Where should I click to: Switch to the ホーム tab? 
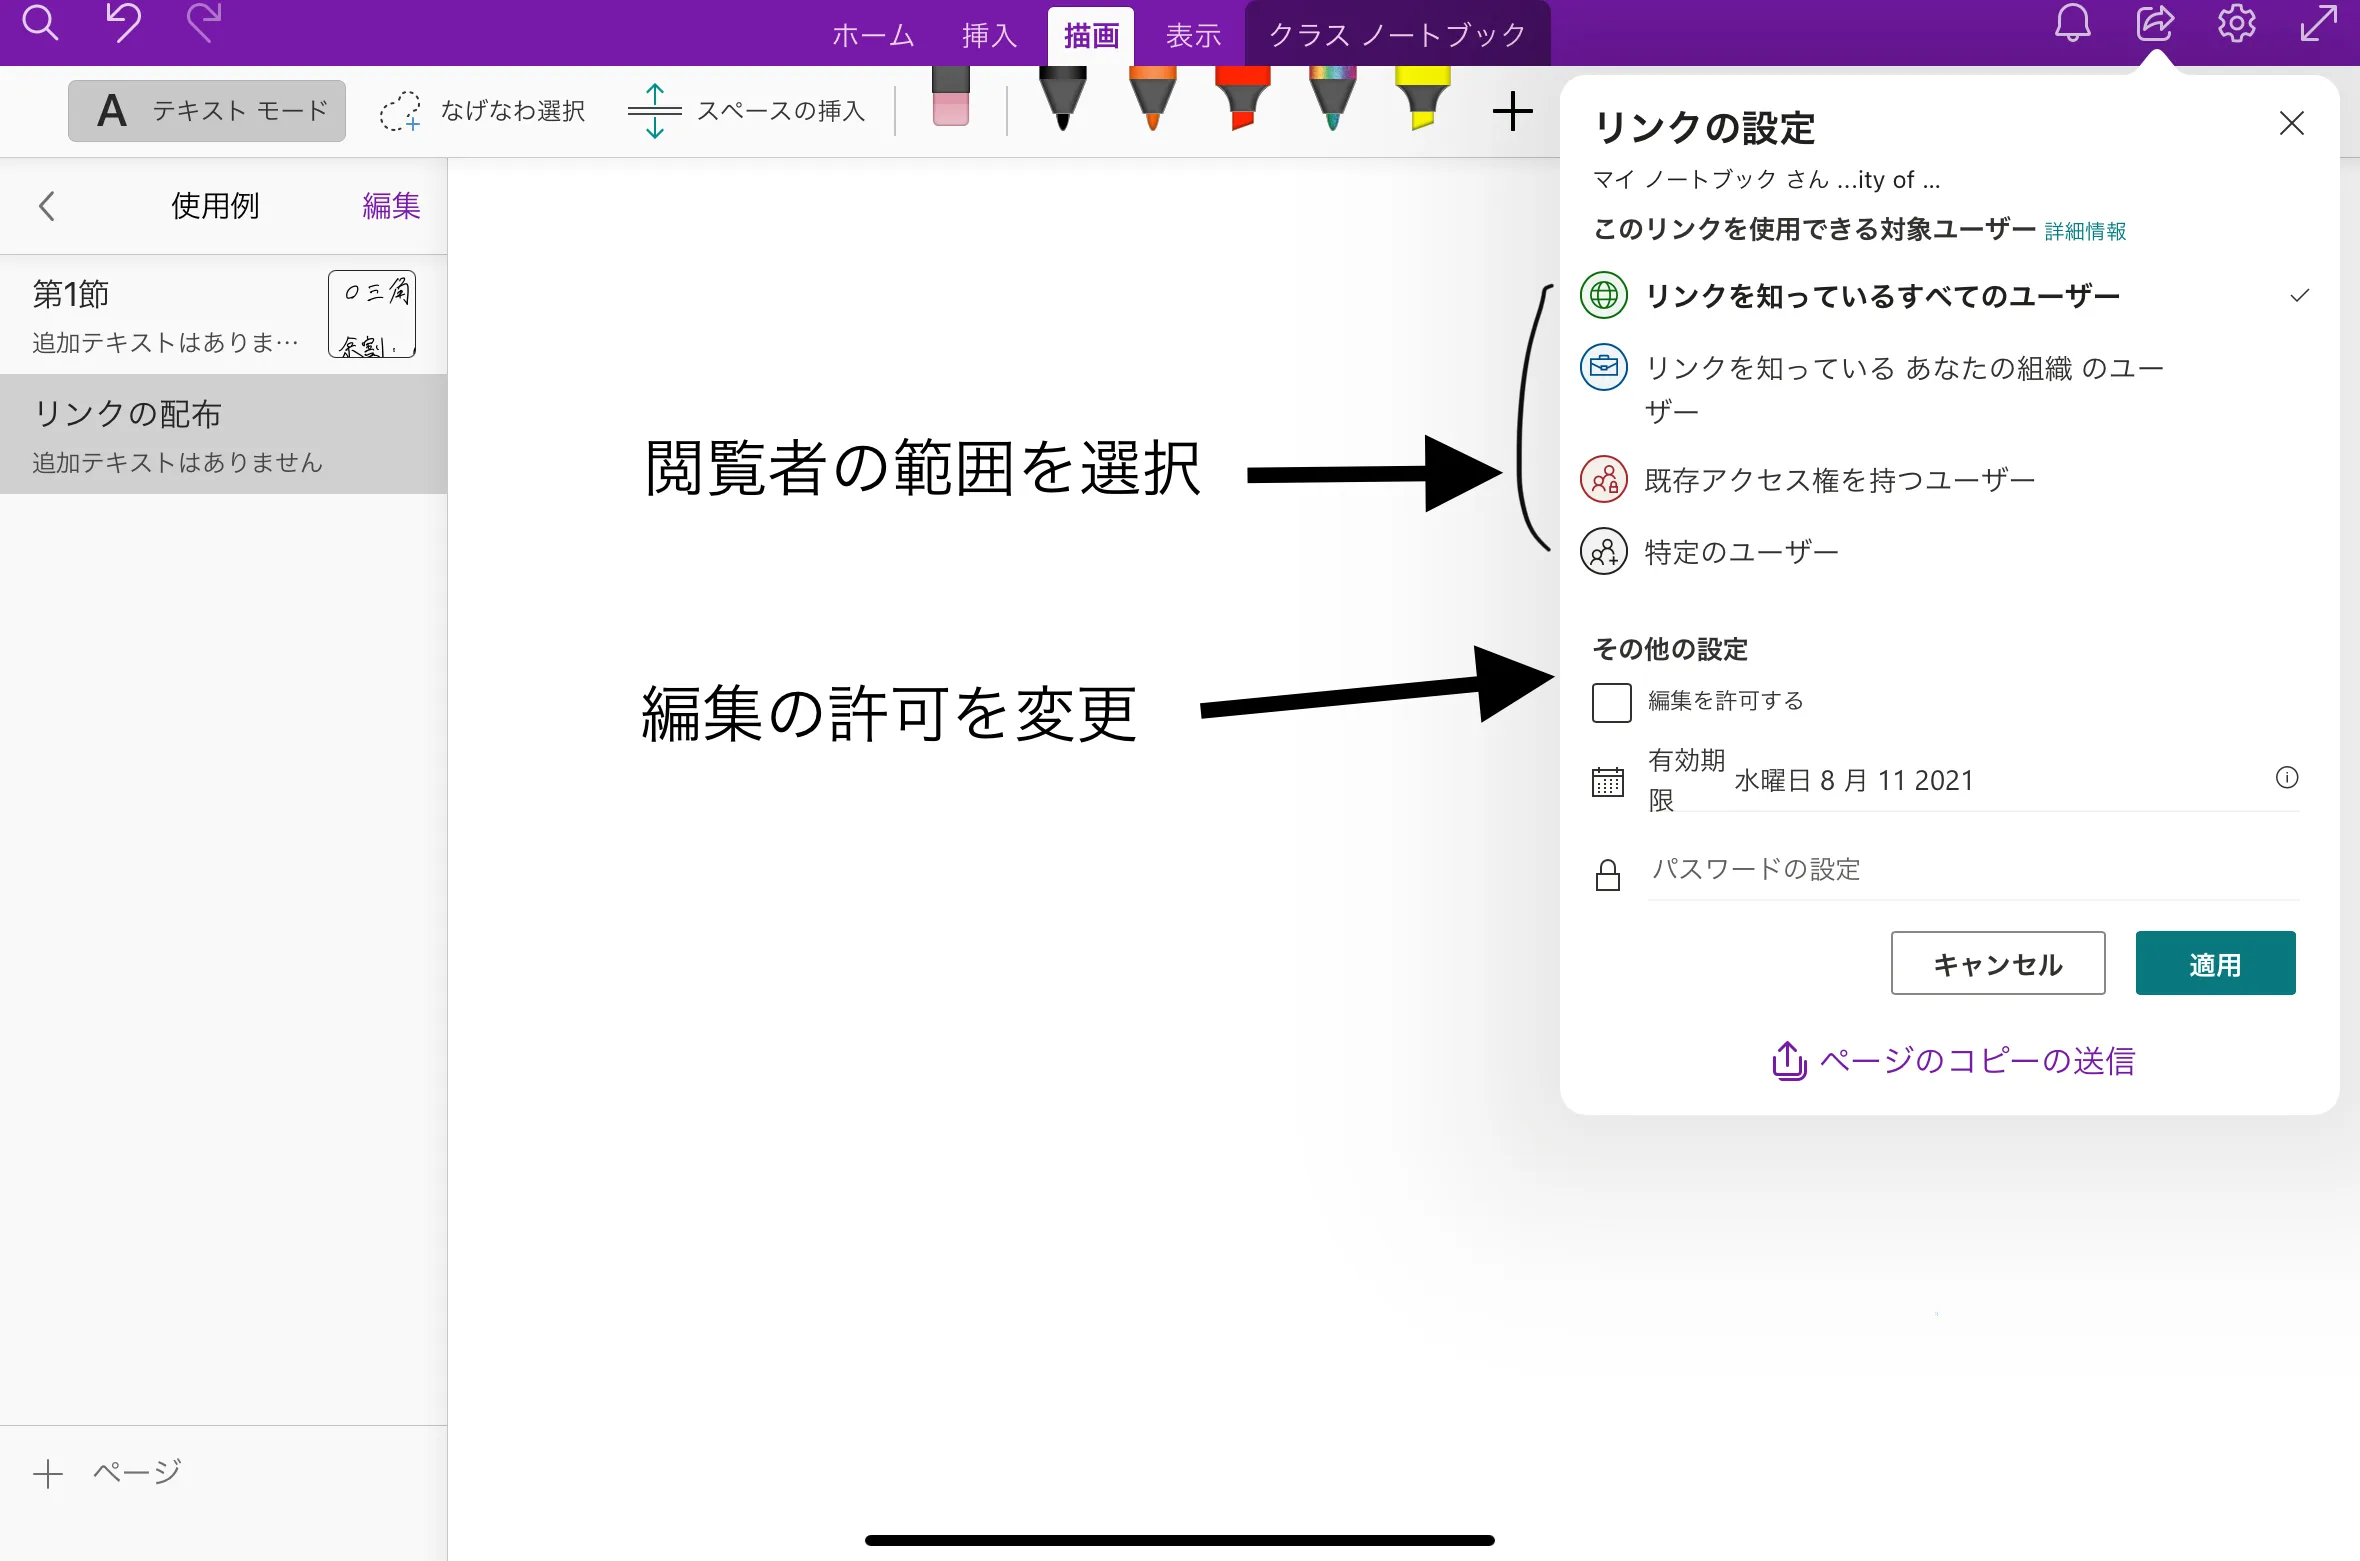point(872,36)
